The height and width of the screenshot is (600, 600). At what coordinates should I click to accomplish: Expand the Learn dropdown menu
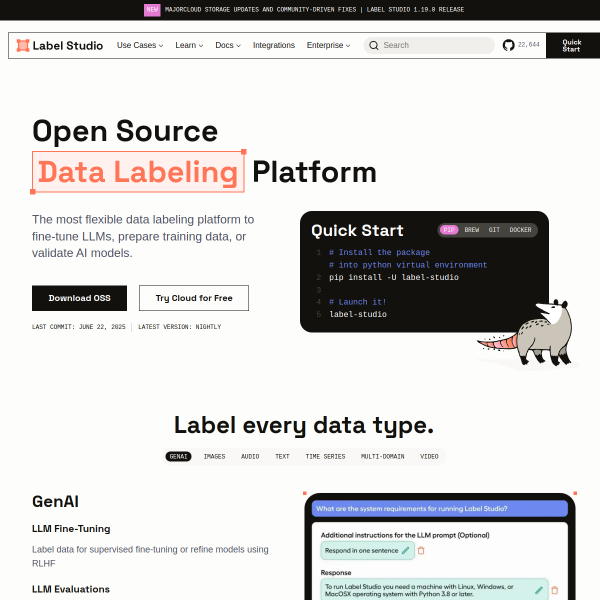point(189,45)
